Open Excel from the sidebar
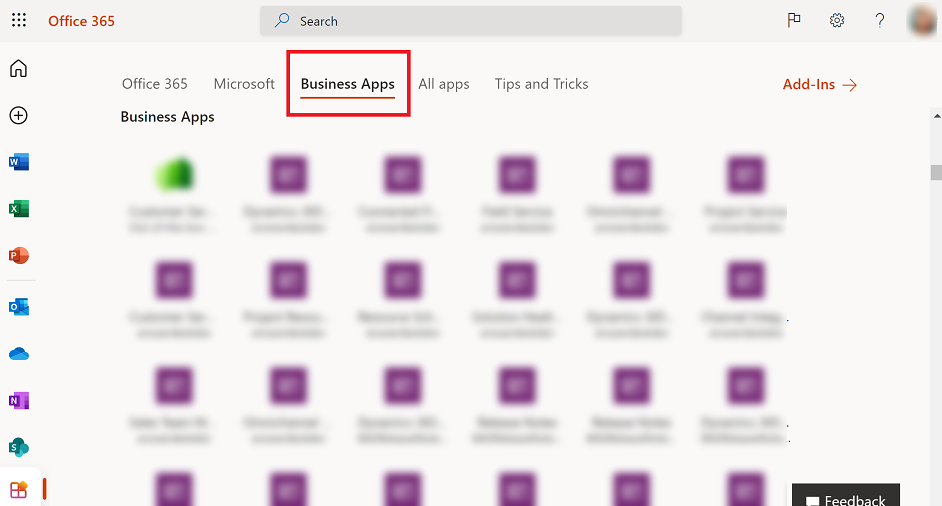The width and height of the screenshot is (942, 506). [x=19, y=209]
